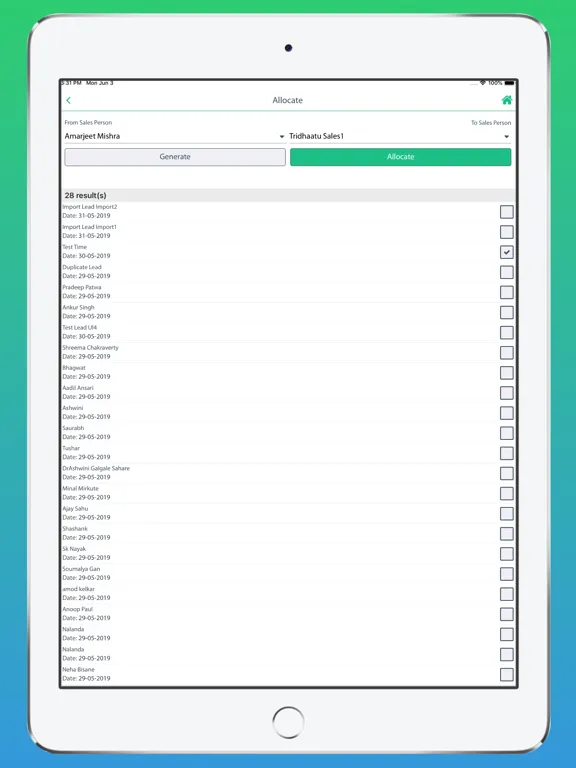Image resolution: width=576 pixels, height=768 pixels.
Task: Click the Pradeep Patwa lead name
Action: pyautogui.click(x=82, y=287)
